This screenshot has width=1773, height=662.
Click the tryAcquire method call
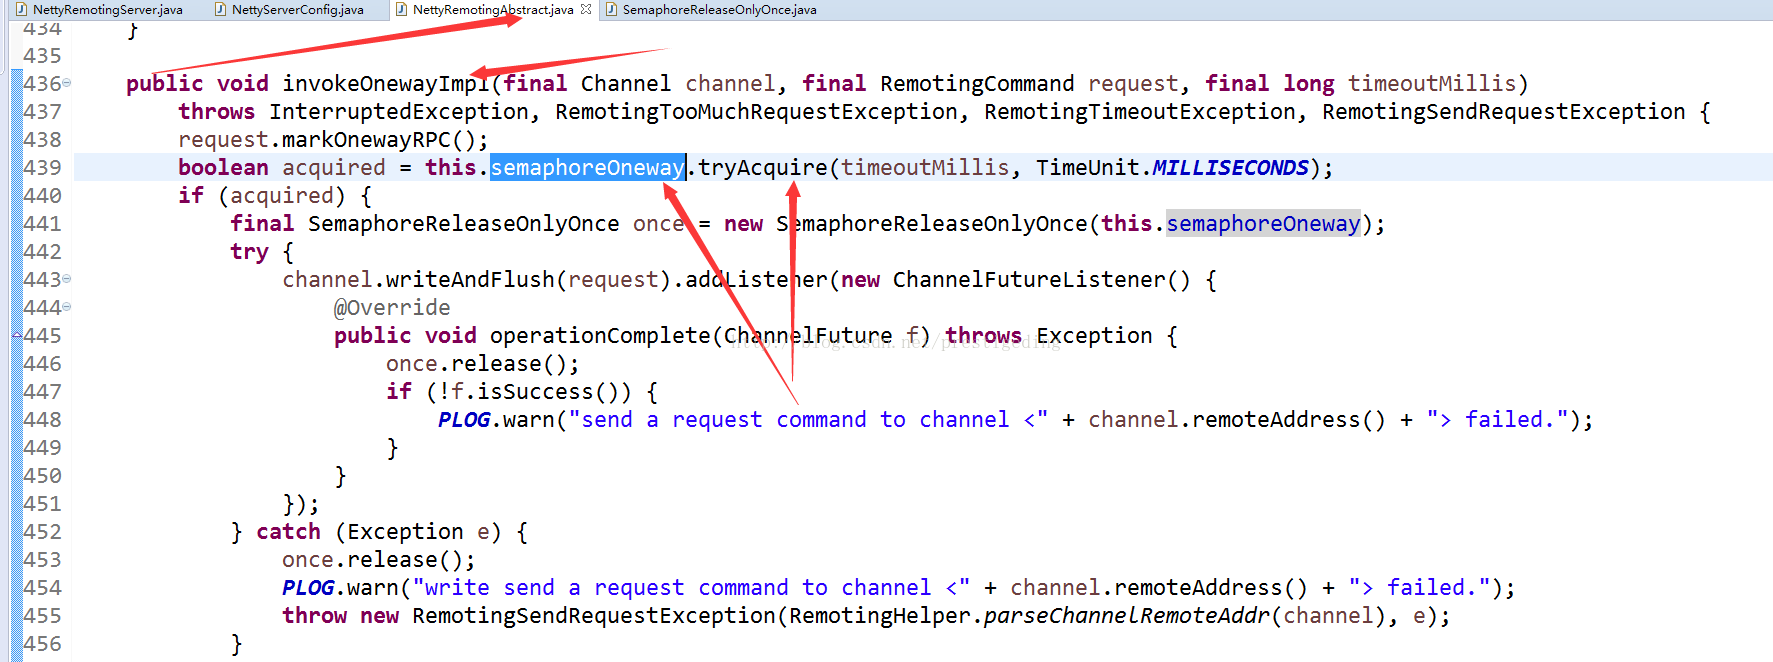pyautogui.click(x=762, y=168)
